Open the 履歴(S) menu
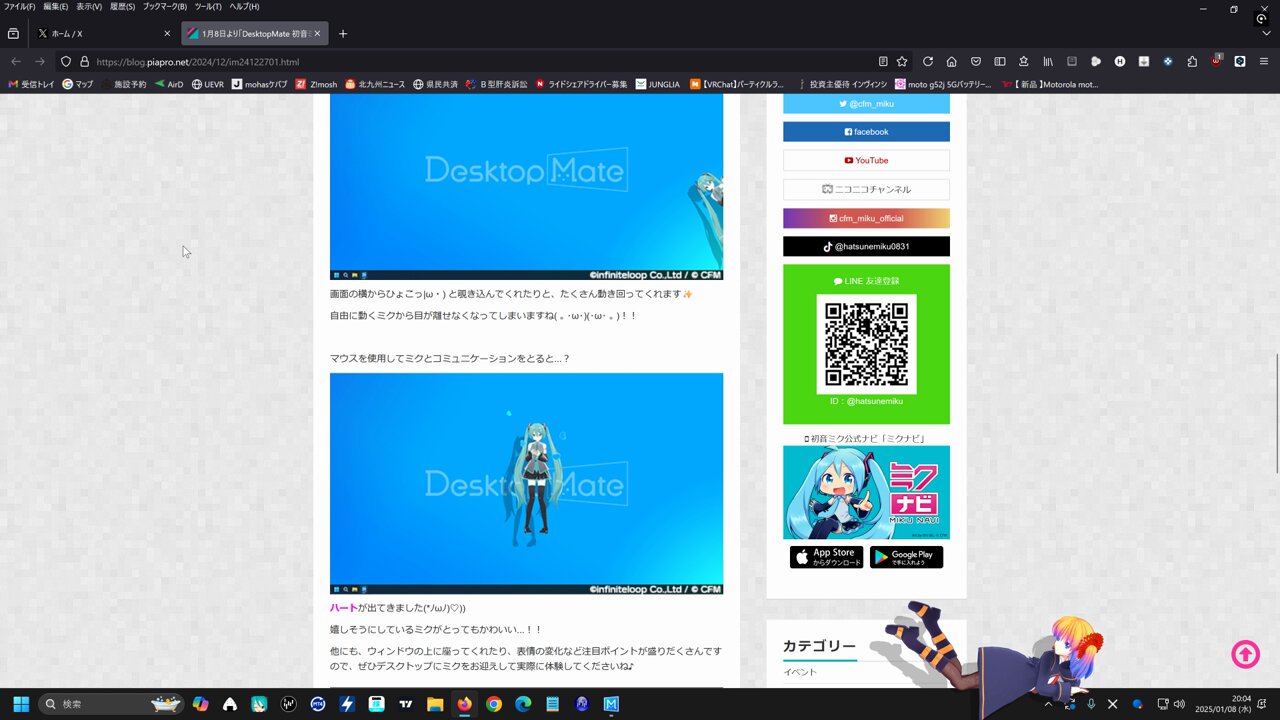Image resolution: width=1280 pixels, height=720 pixels. (122, 6)
